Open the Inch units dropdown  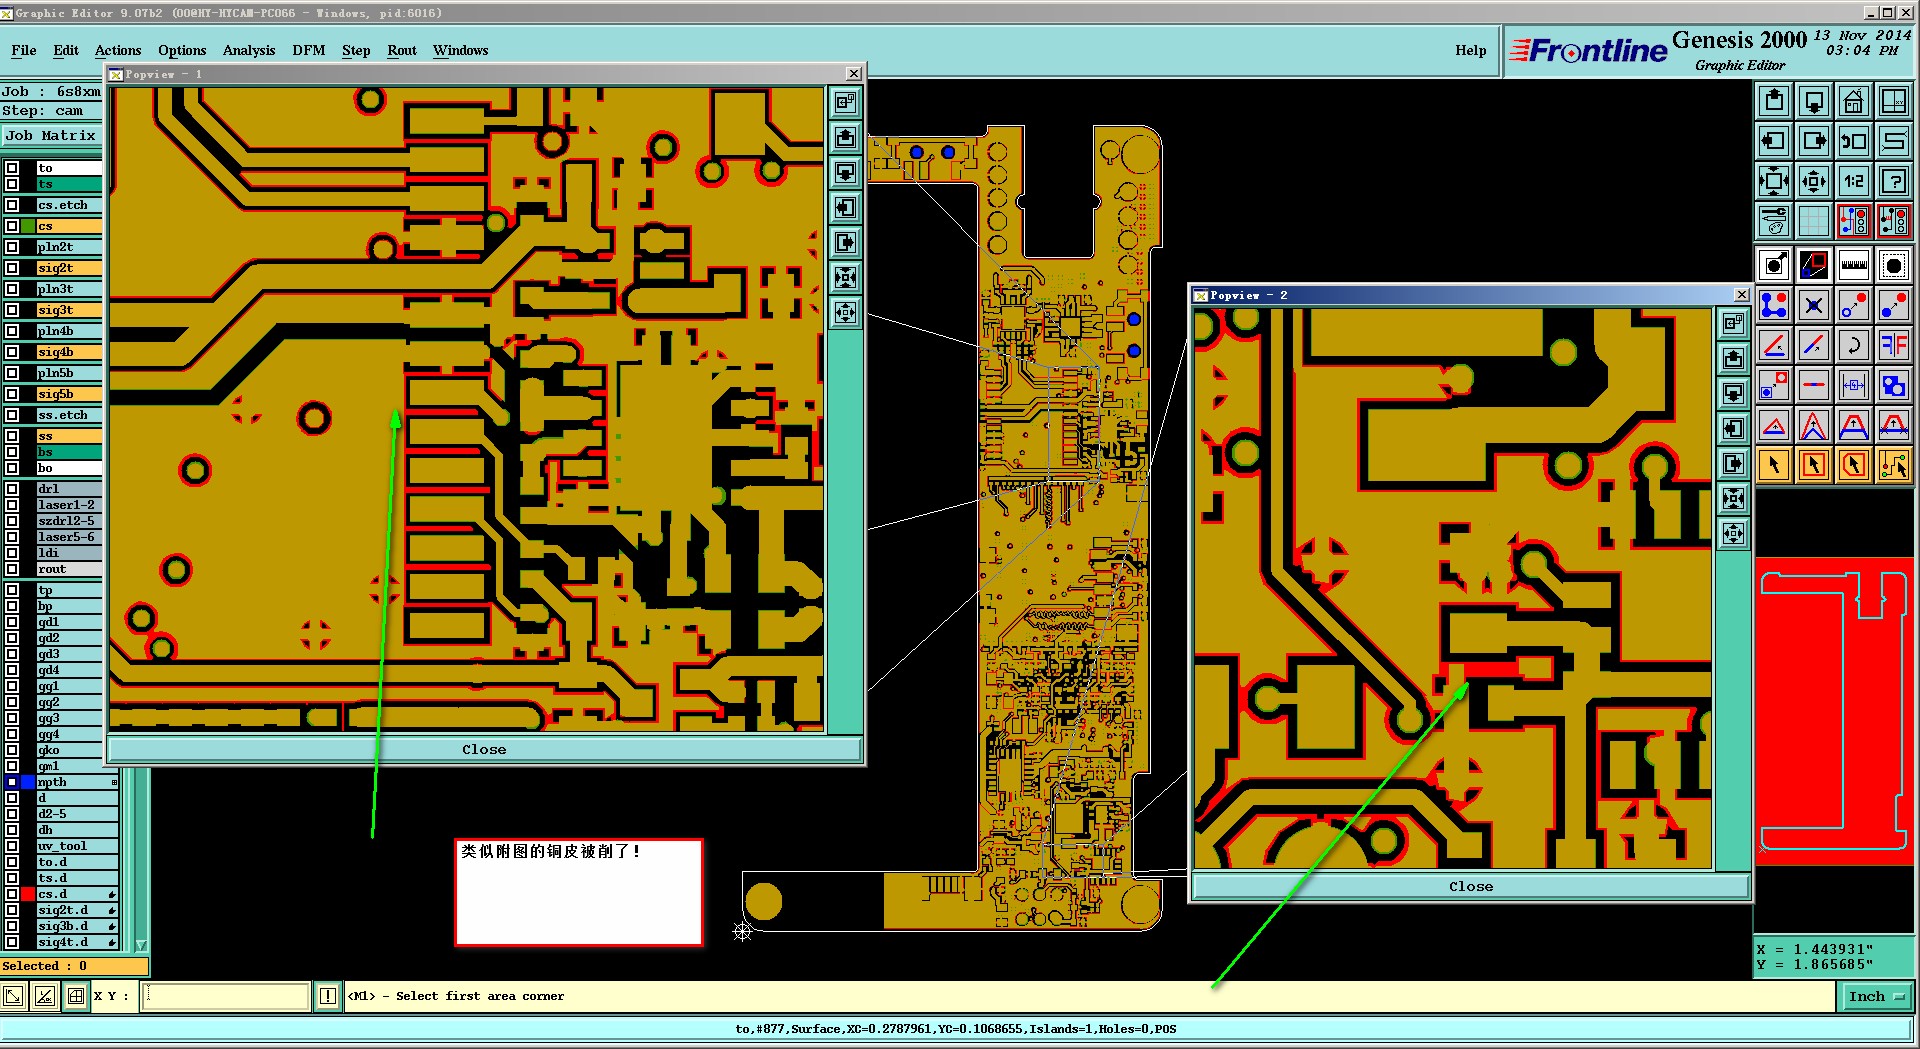coord(1876,996)
